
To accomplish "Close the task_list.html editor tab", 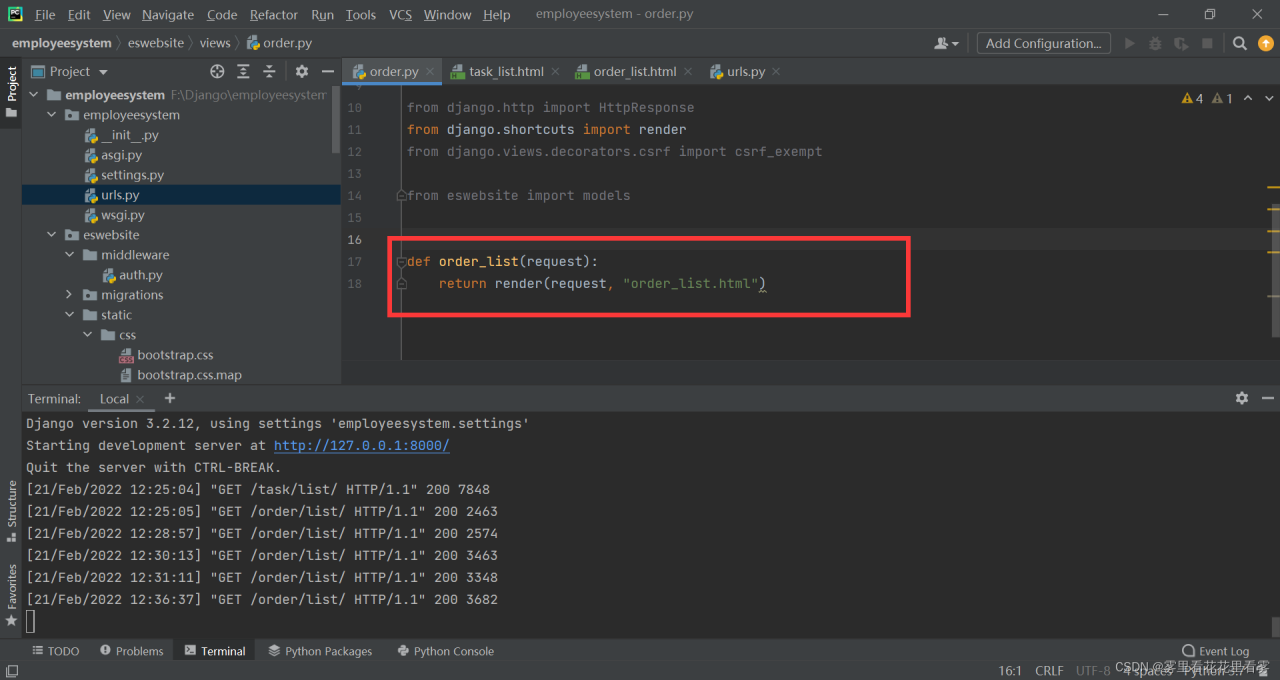I will pyautogui.click(x=555, y=72).
